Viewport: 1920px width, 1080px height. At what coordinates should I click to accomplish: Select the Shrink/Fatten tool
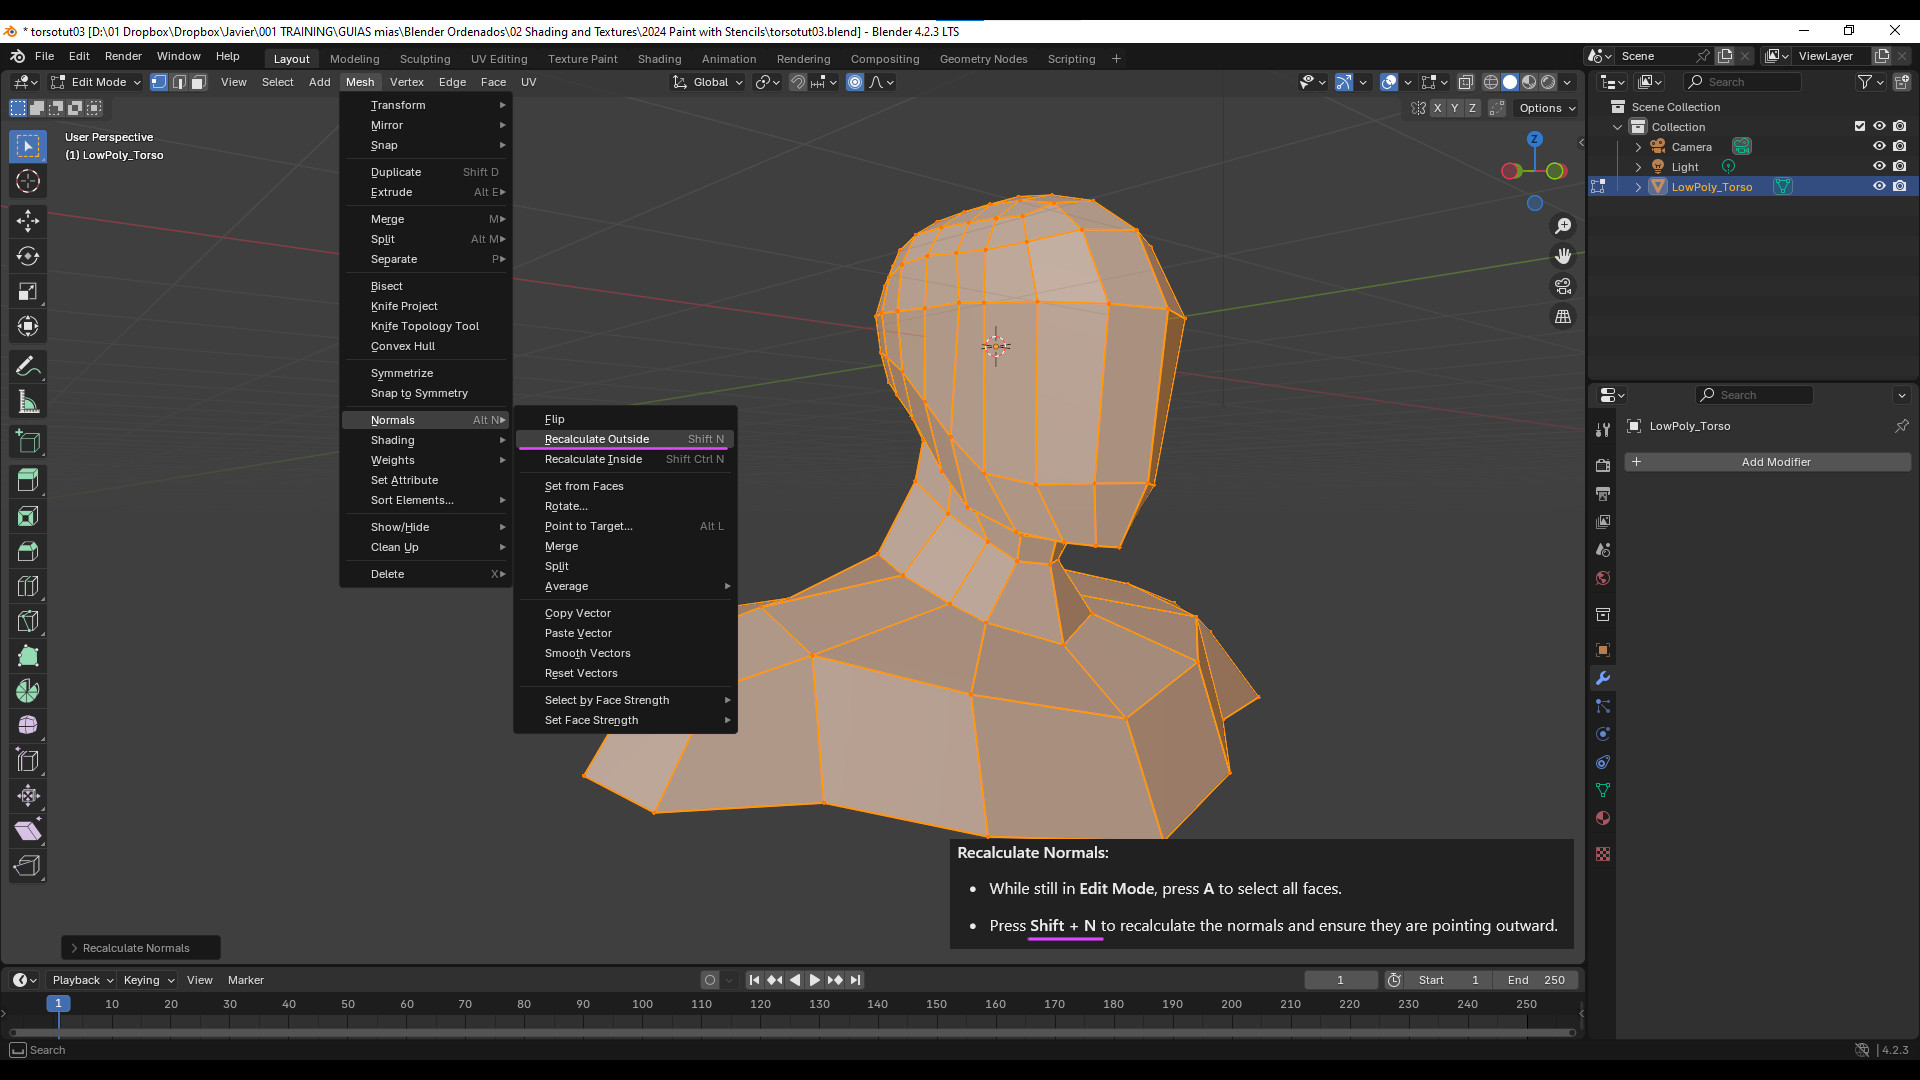coord(28,796)
